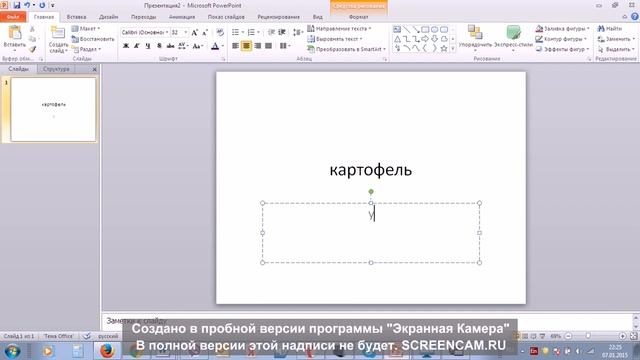Align text to the right
This screenshot has height=360, width=640.
coord(258,46)
